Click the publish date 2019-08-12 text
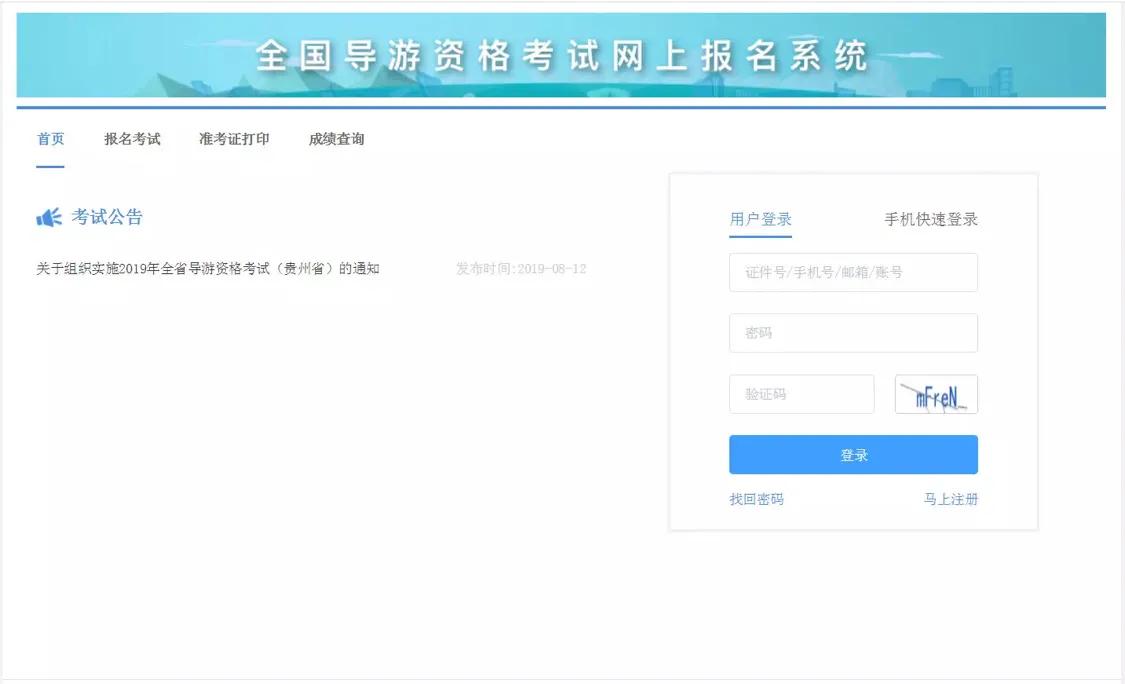This screenshot has height=684, width=1125. (520, 268)
